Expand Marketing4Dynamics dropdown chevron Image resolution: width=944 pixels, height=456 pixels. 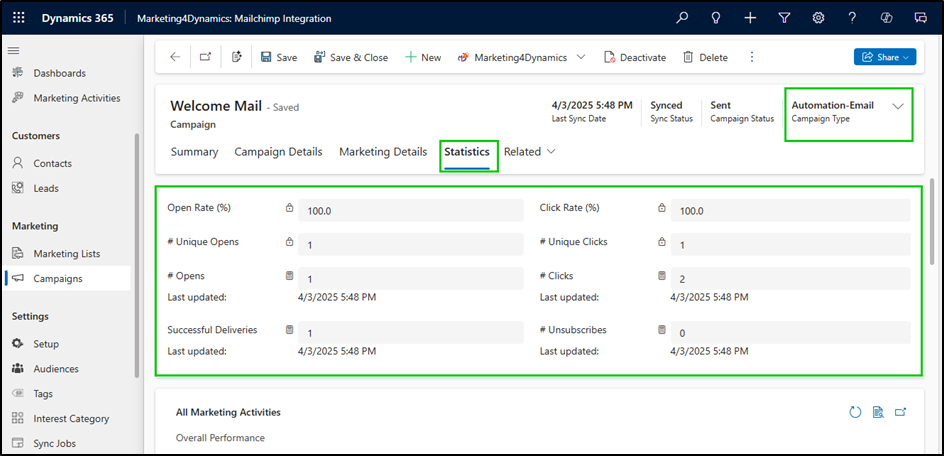(581, 57)
